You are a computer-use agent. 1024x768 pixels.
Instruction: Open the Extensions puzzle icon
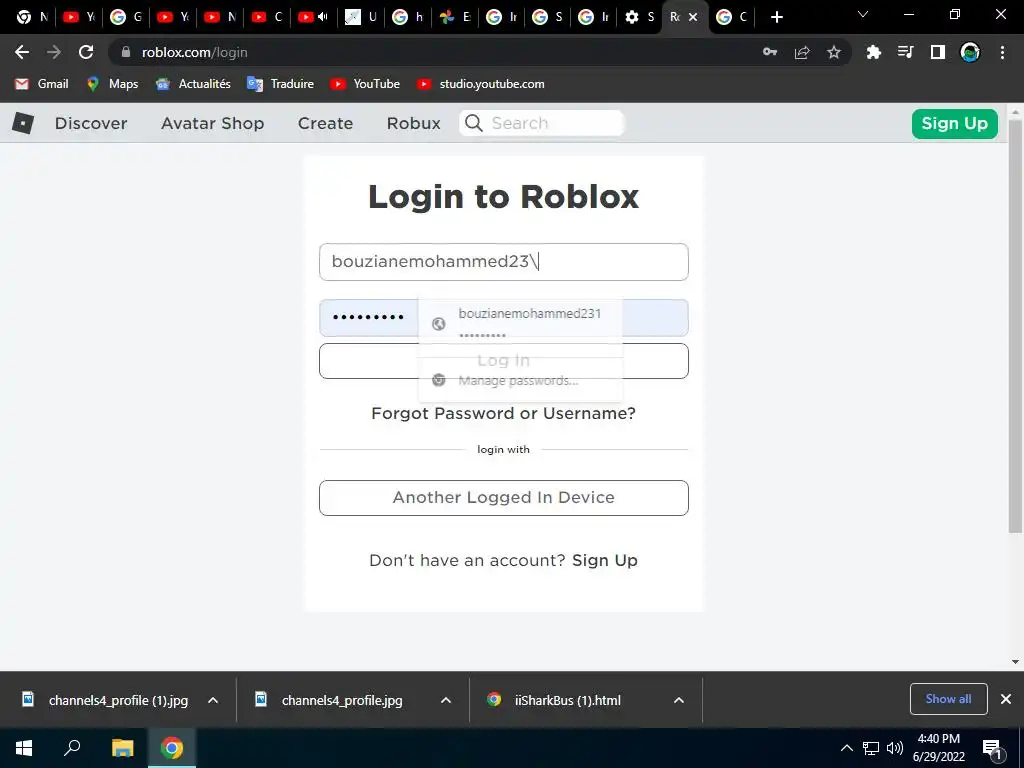(x=874, y=52)
